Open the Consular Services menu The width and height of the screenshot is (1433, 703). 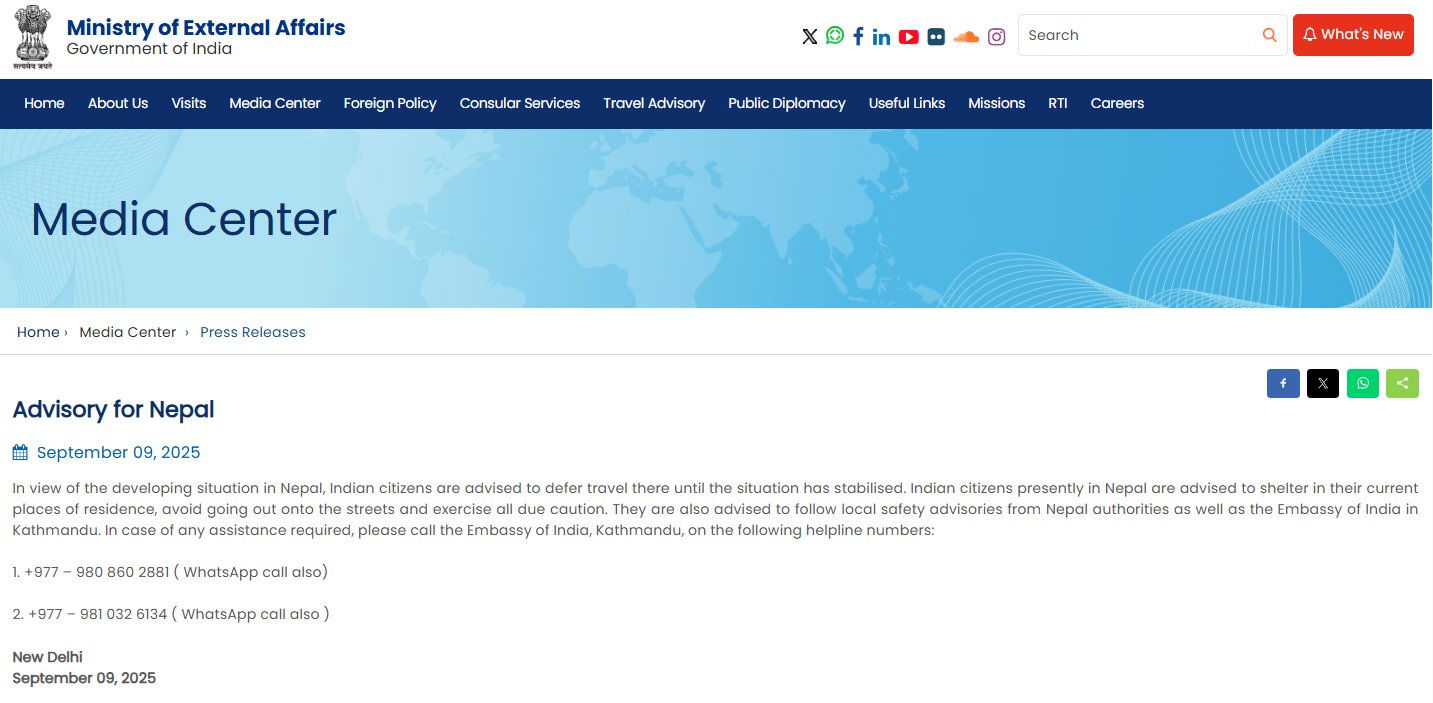coord(520,103)
